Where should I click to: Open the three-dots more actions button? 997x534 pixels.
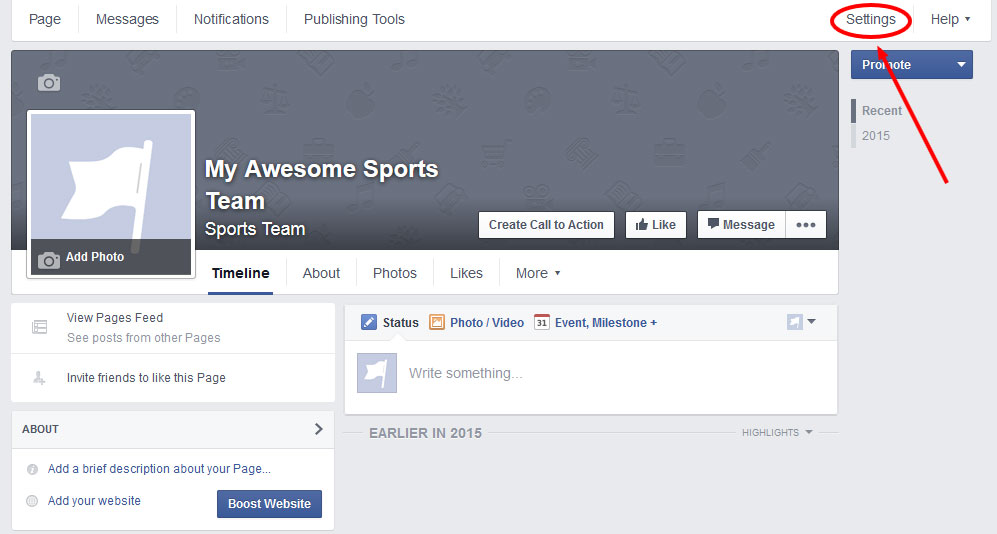pyautogui.click(x=806, y=224)
